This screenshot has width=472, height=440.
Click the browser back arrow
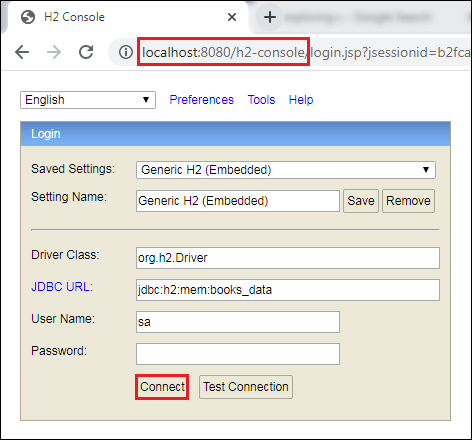pos(22,52)
